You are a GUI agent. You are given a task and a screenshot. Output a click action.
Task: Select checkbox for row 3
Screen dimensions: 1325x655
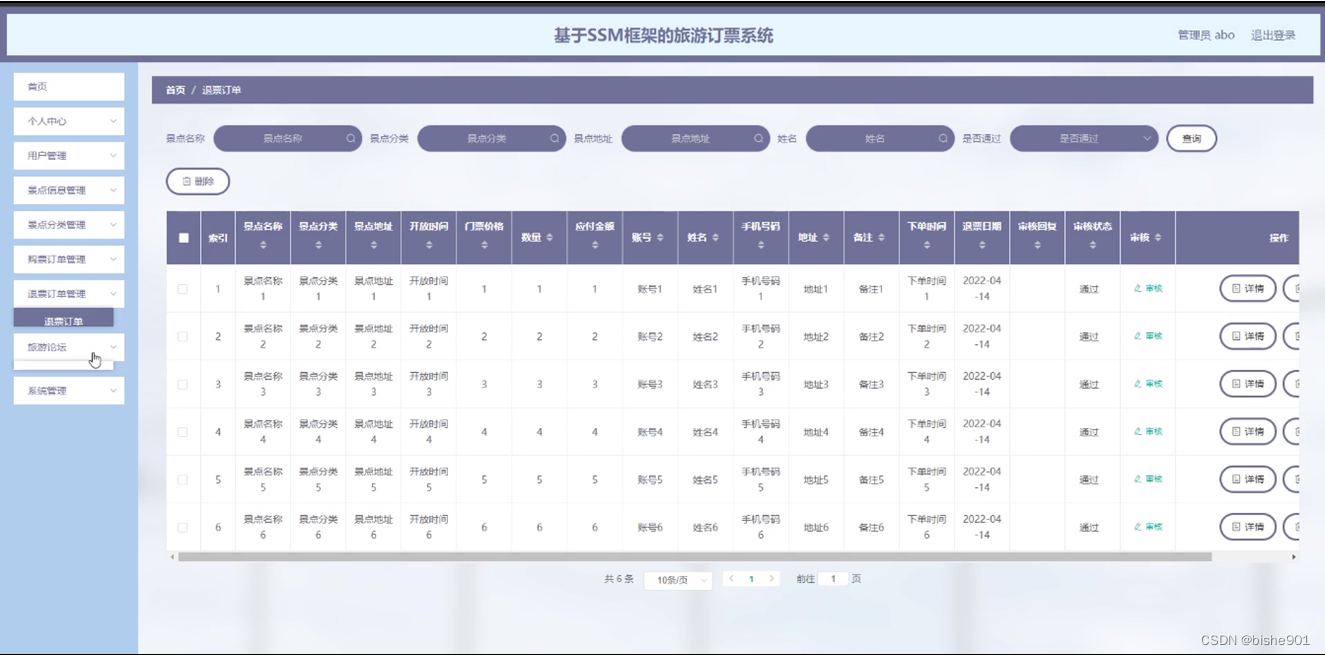point(183,384)
